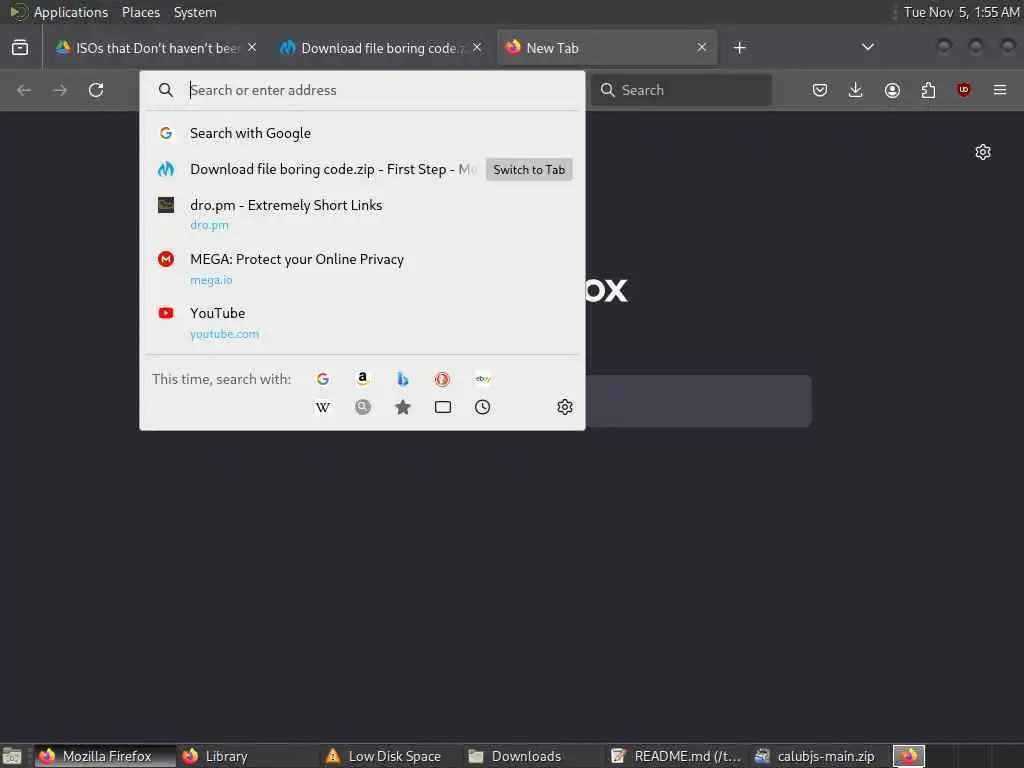
Task: Close the ISOs tab
Action: click(x=252, y=48)
